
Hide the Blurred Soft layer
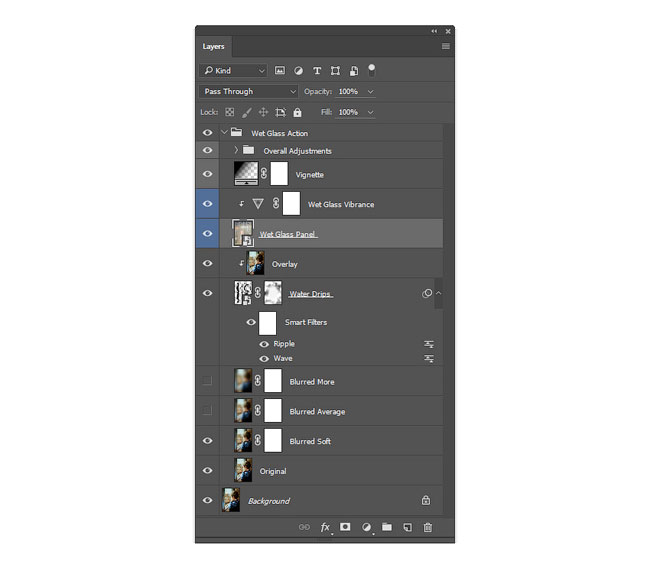click(x=207, y=440)
